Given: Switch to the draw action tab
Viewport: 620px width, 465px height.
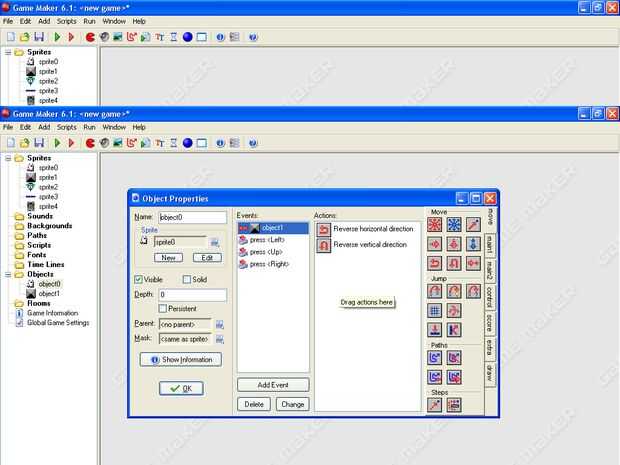Looking at the screenshot, I should pyautogui.click(x=490, y=373).
